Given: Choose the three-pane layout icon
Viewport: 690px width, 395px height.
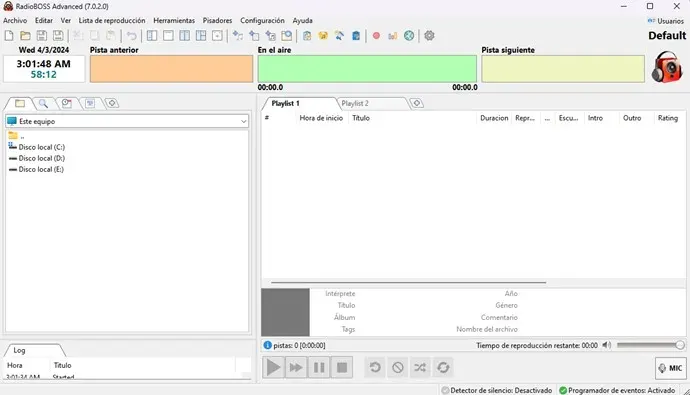Looking at the screenshot, I should click(201, 36).
